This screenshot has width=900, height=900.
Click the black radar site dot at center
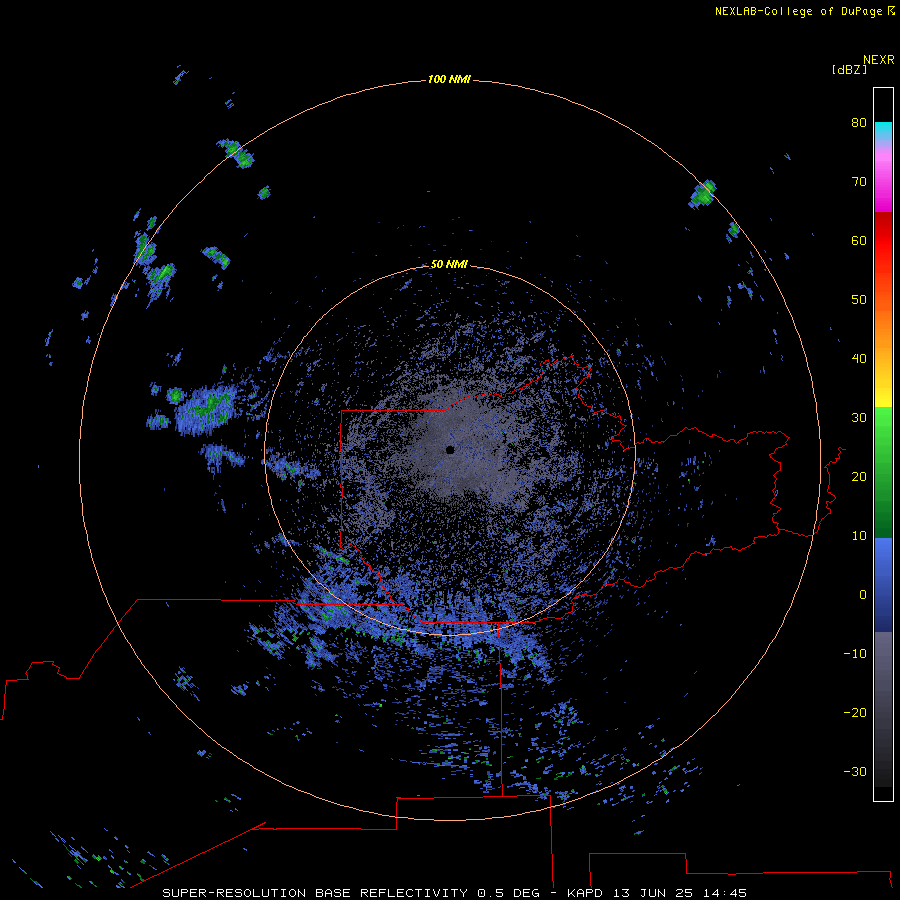(450, 450)
